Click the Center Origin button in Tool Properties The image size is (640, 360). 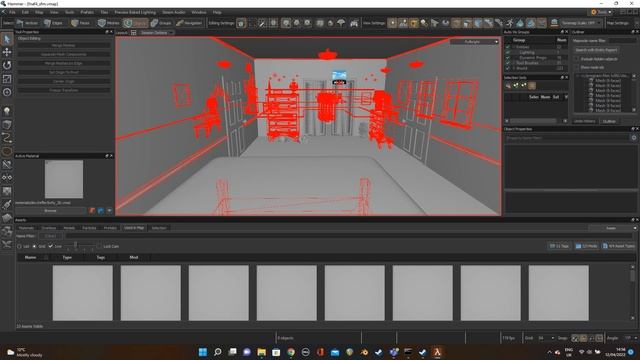(x=64, y=81)
